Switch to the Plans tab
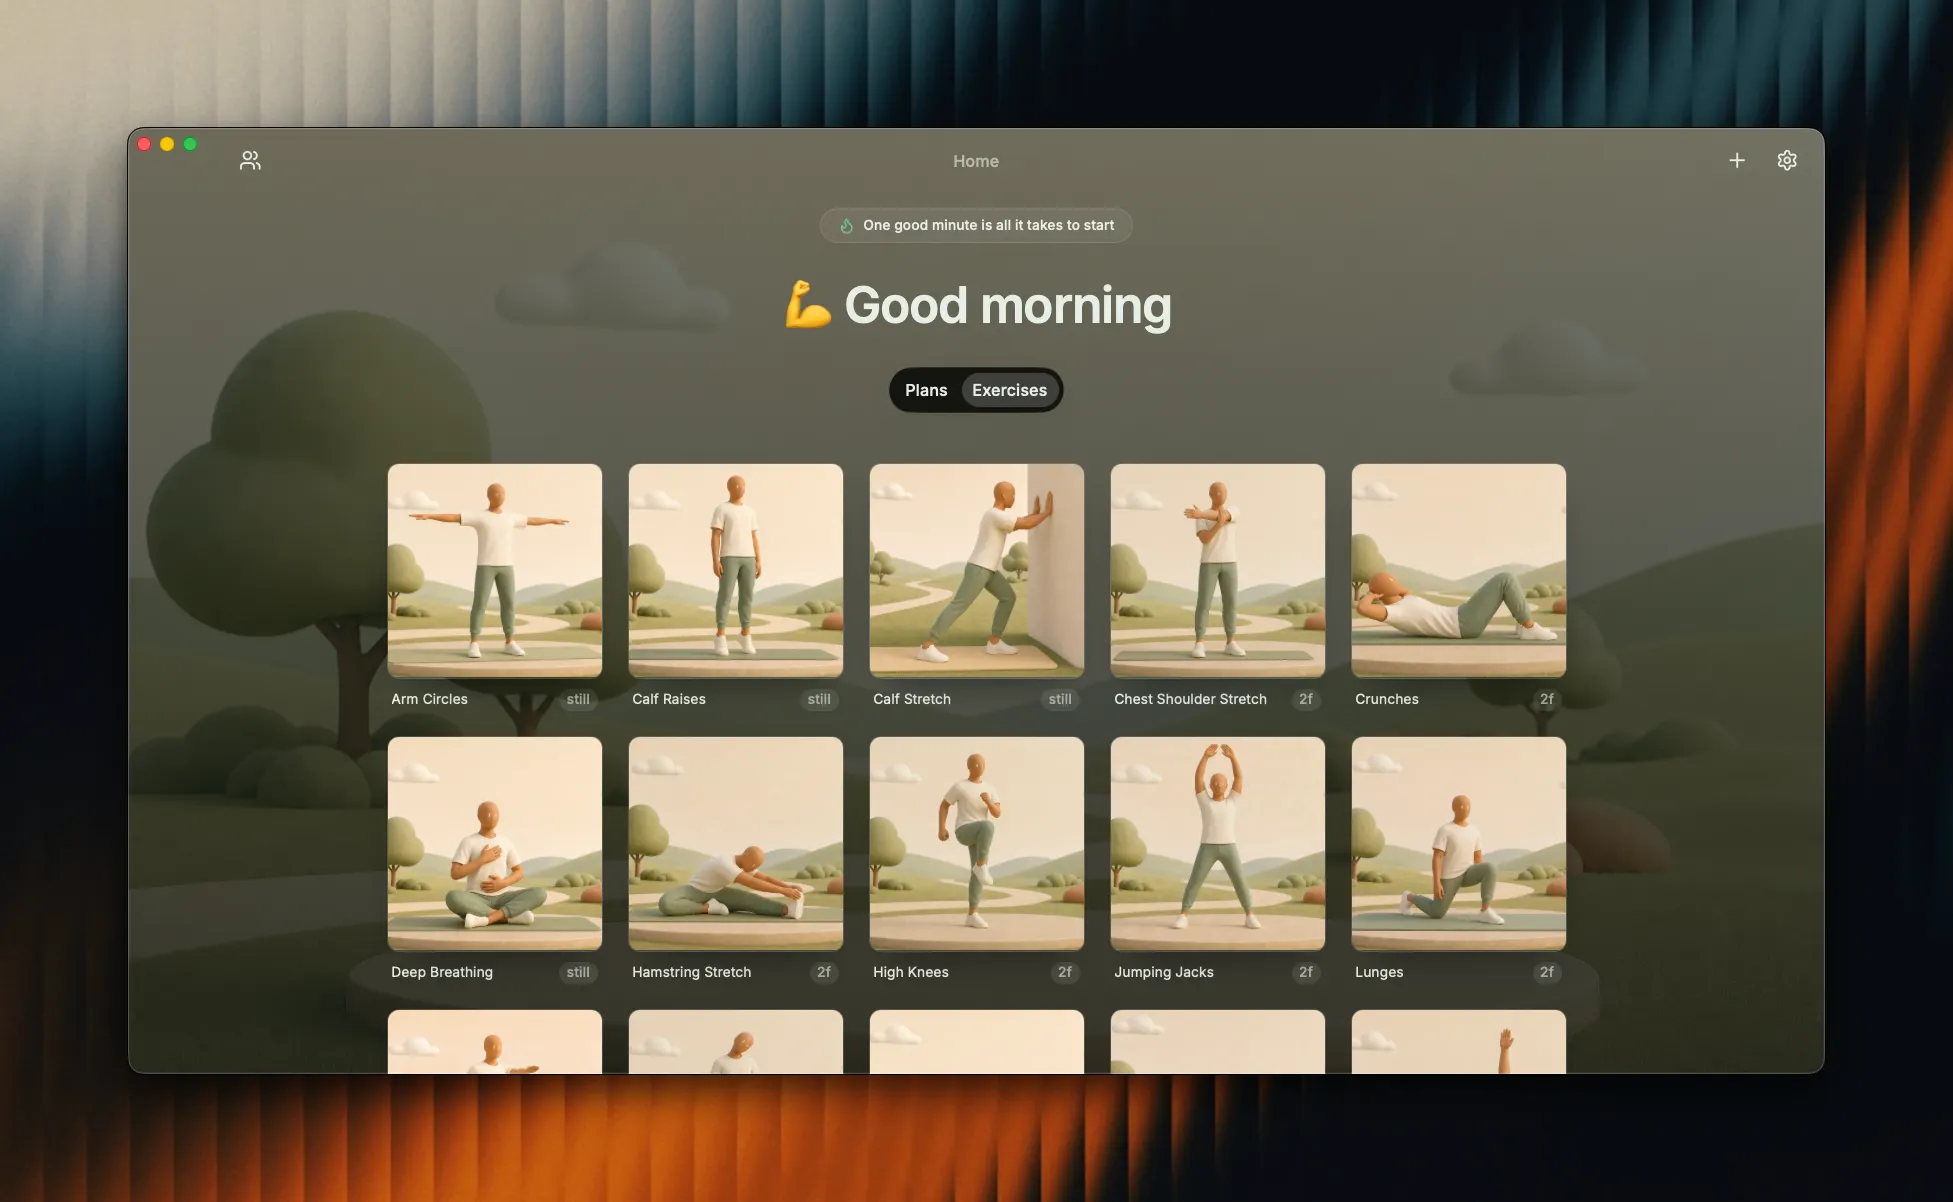 (926, 390)
